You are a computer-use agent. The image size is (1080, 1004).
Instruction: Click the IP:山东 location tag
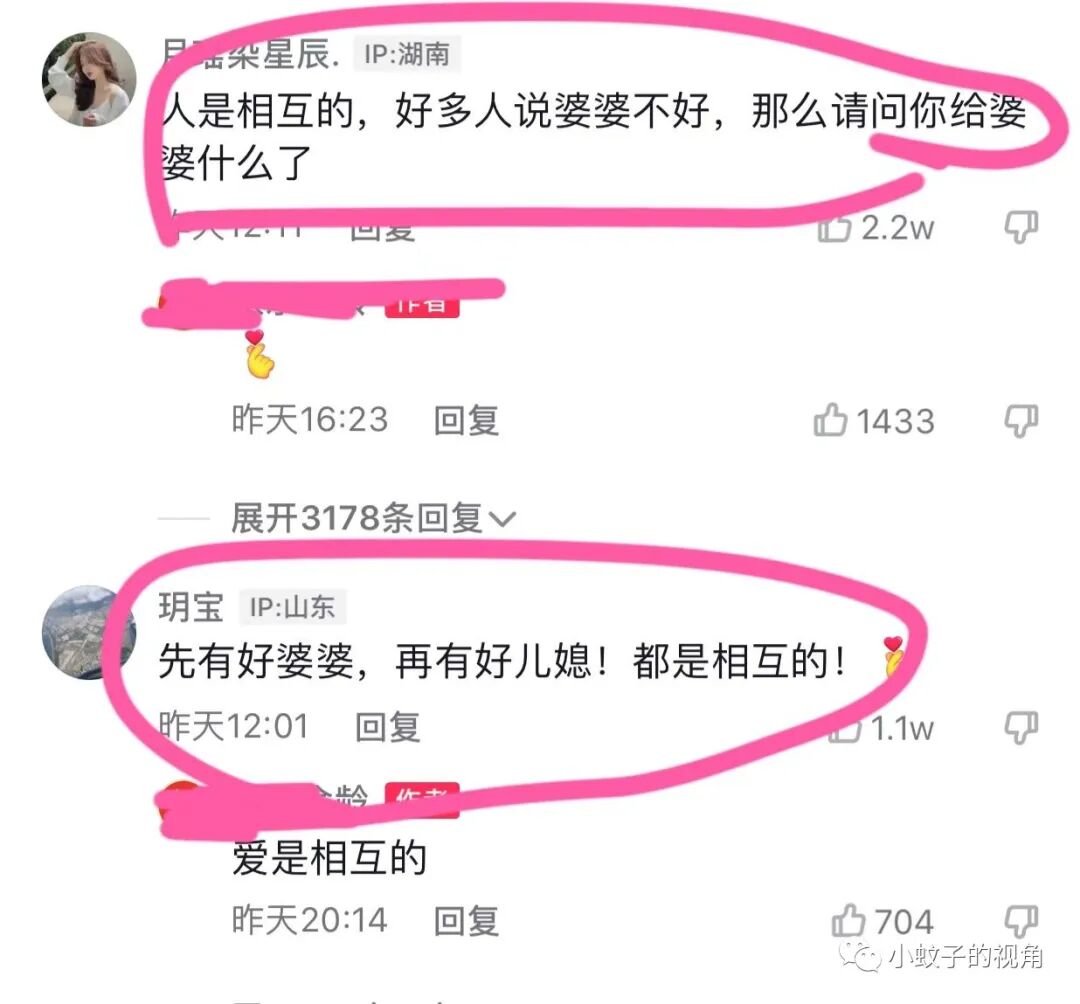[x=293, y=607]
